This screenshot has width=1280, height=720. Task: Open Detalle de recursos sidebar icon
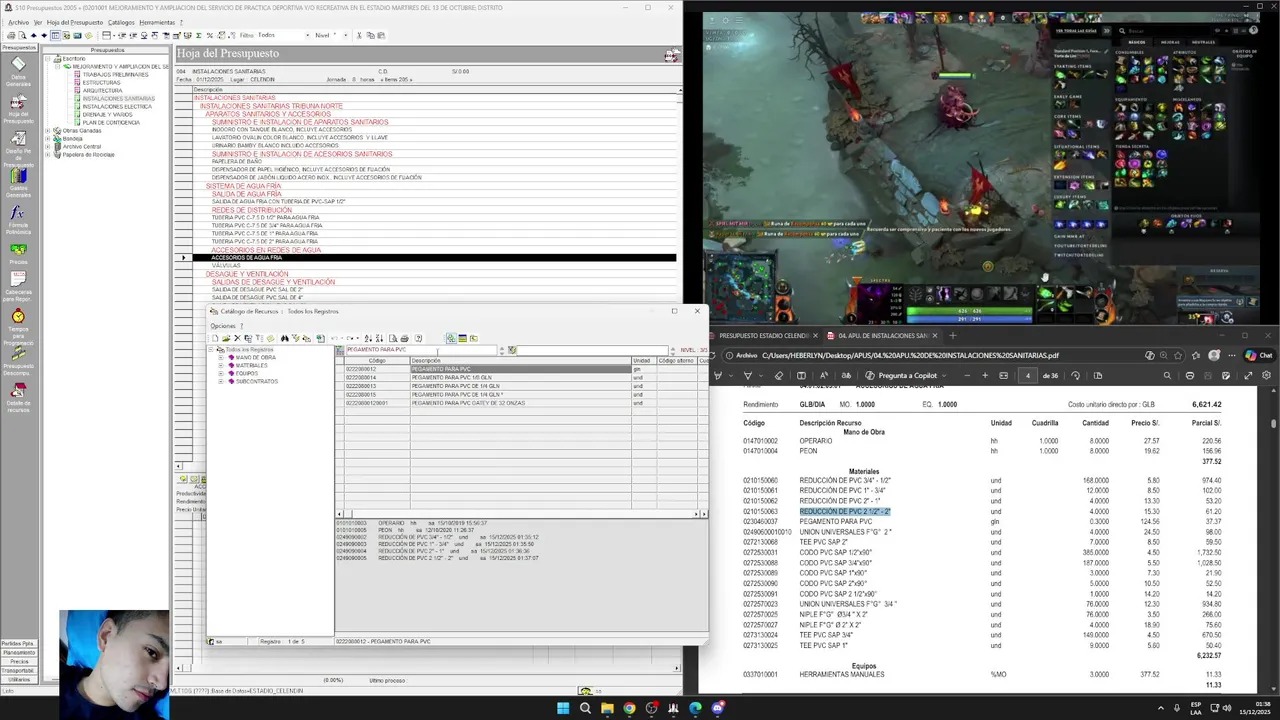click(18, 397)
